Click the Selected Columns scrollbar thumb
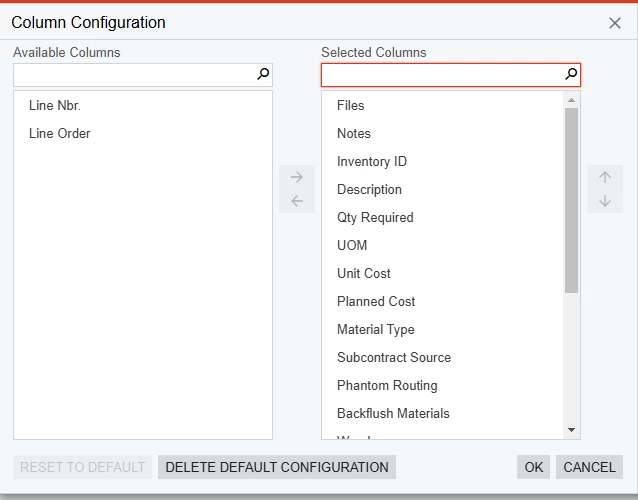The width and height of the screenshot is (638, 500). 571,200
